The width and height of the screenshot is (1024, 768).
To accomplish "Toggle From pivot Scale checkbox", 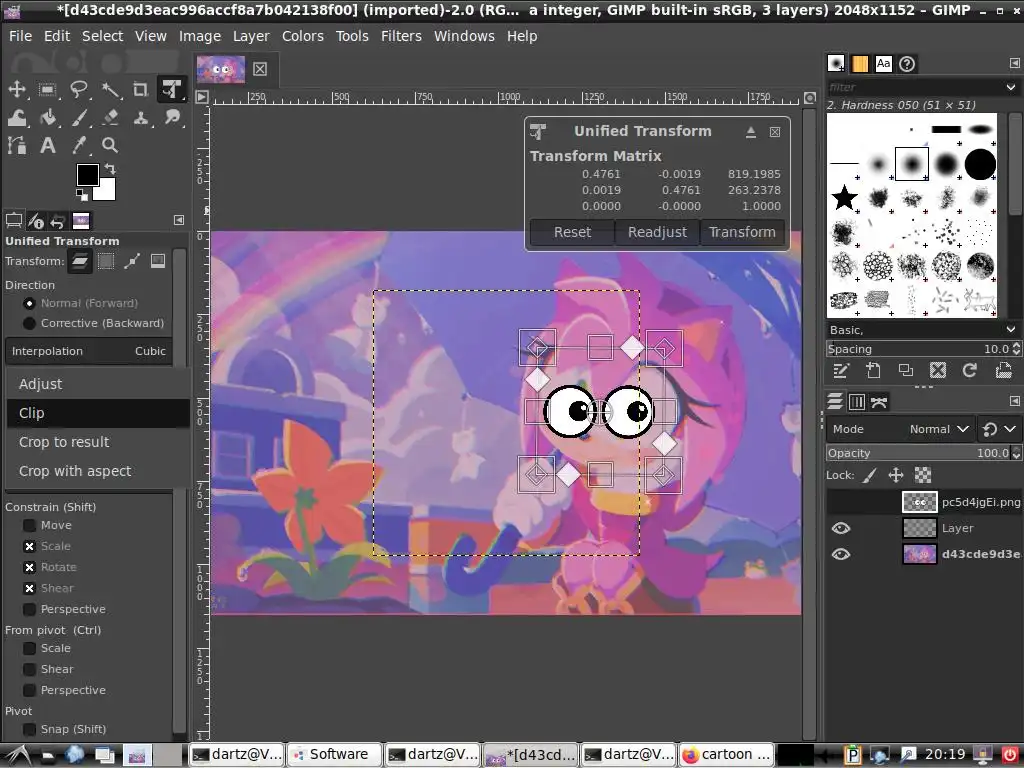I will click(29, 648).
